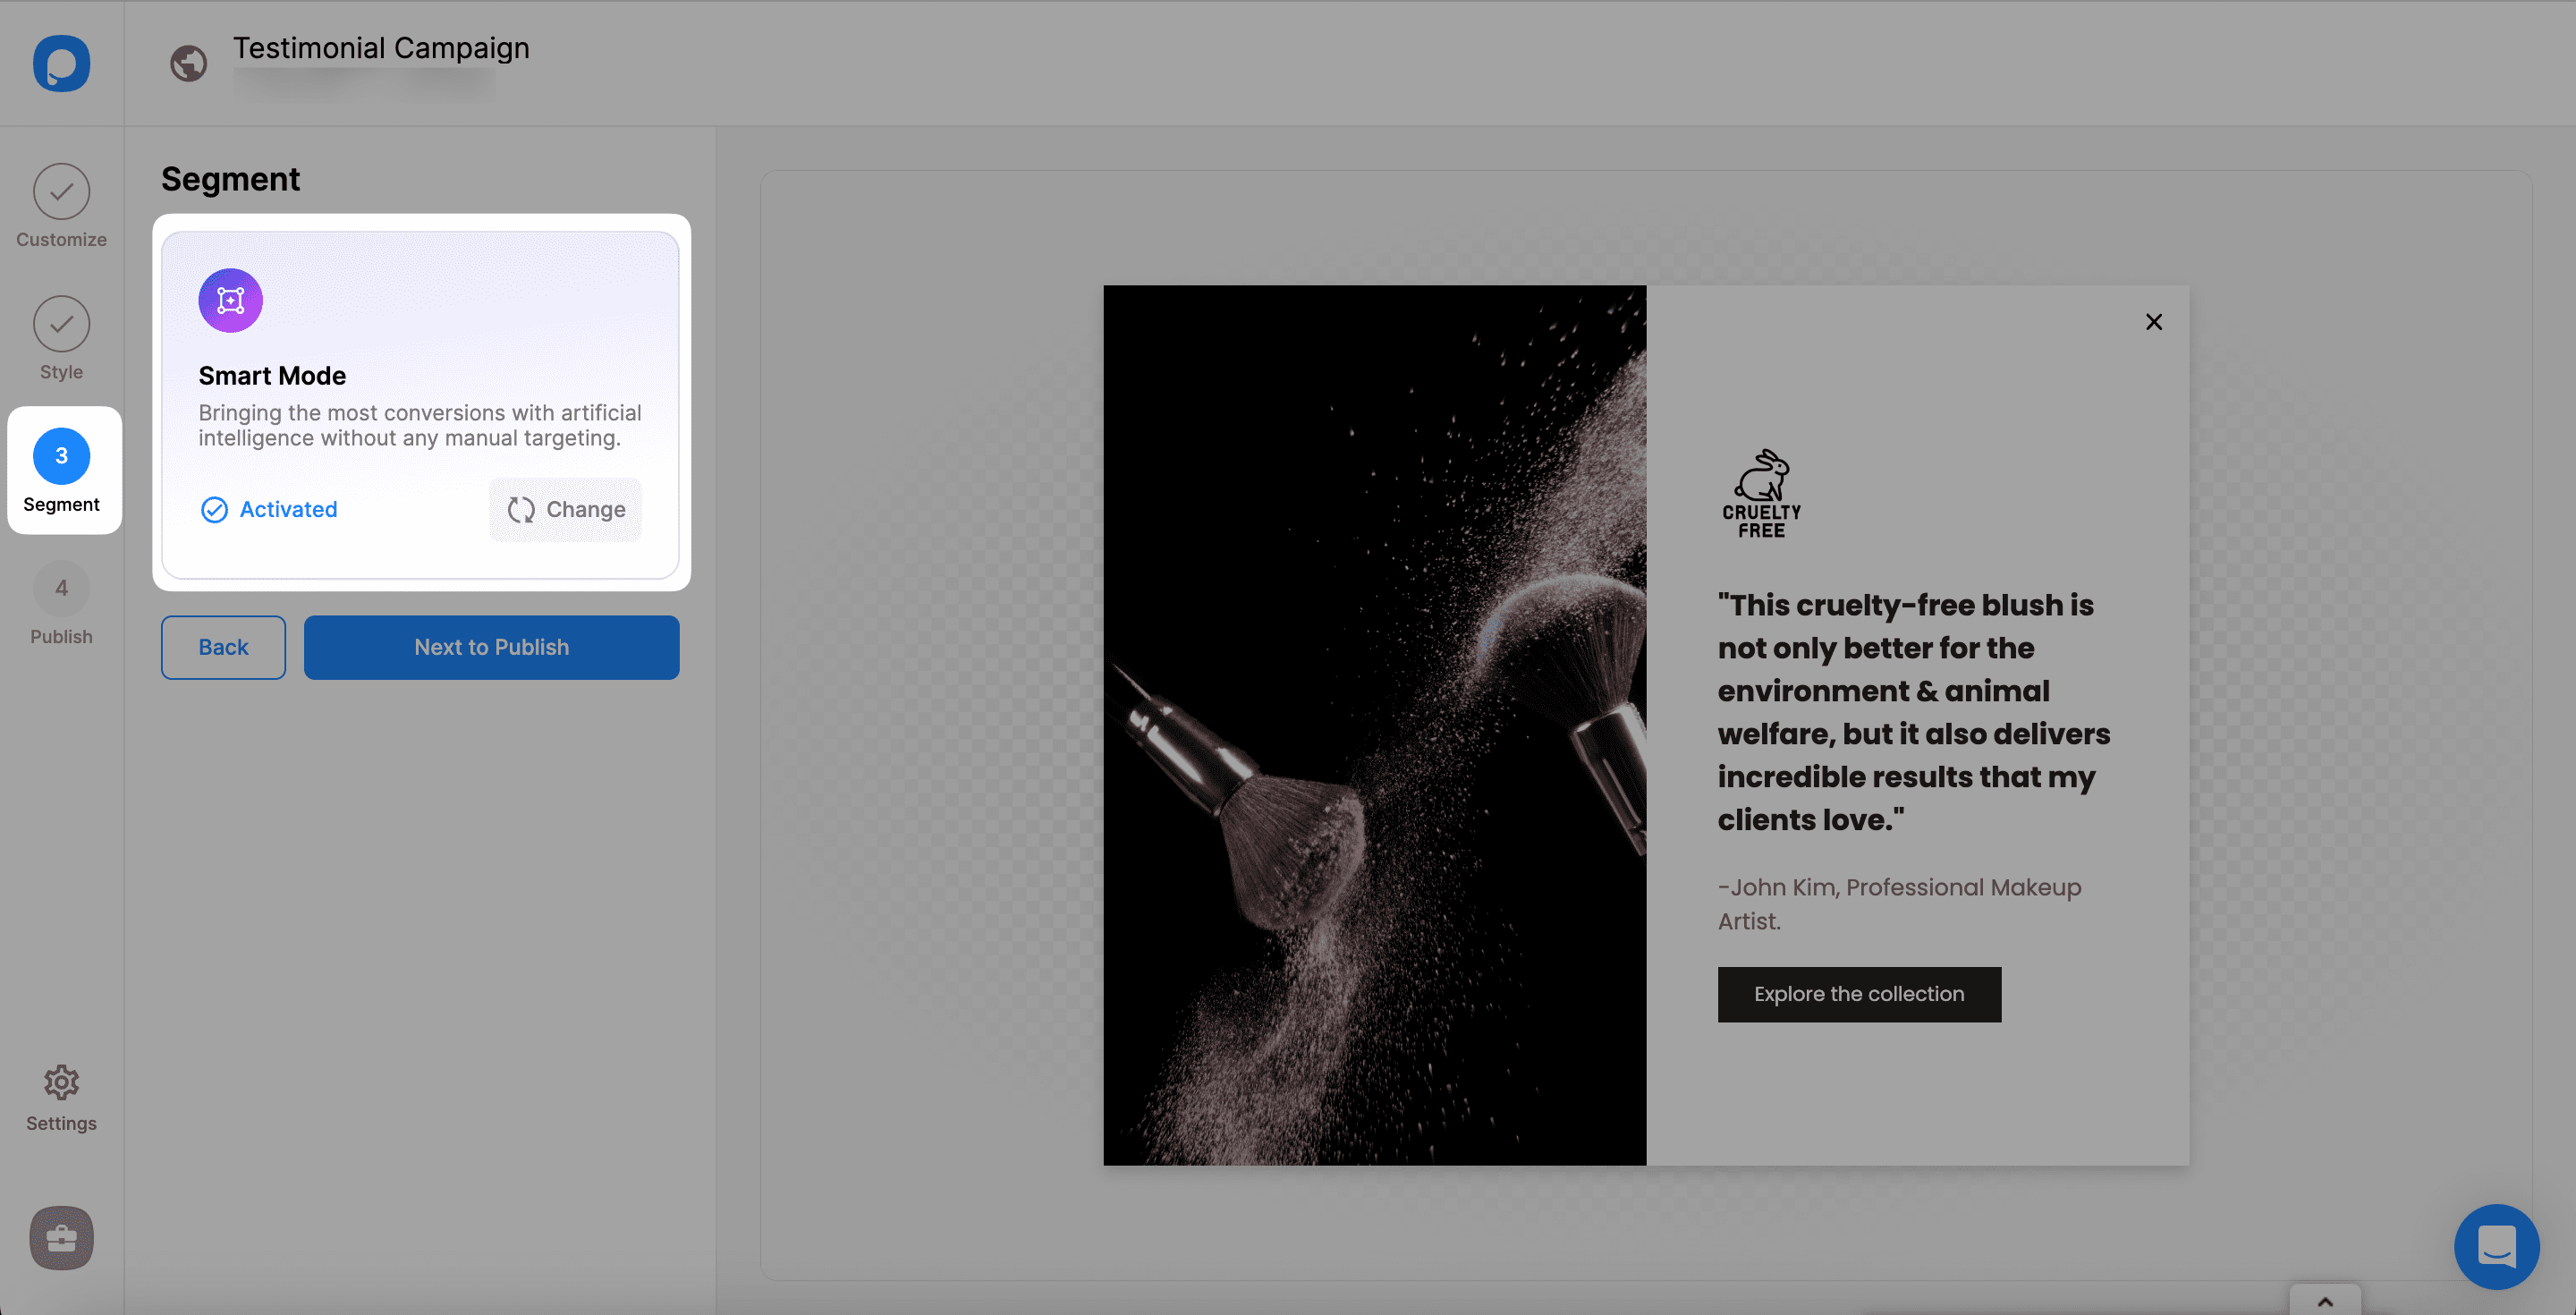2576x1315 pixels.
Task: Open Settings via the gear icon
Action: click(x=61, y=1082)
